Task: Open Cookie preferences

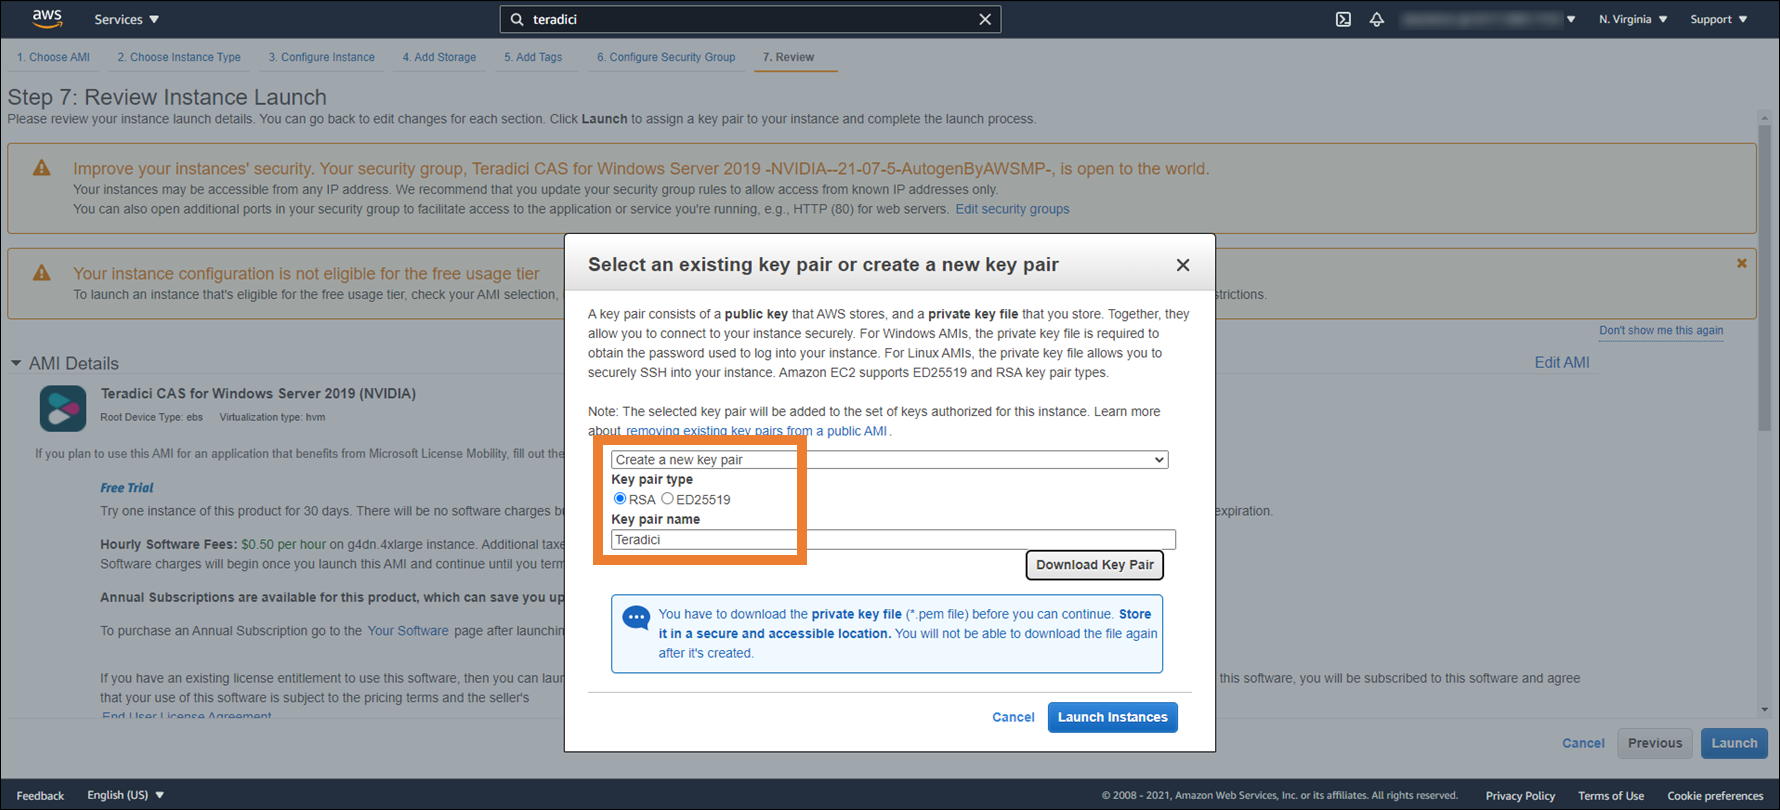Action: tap(1715, 796)
